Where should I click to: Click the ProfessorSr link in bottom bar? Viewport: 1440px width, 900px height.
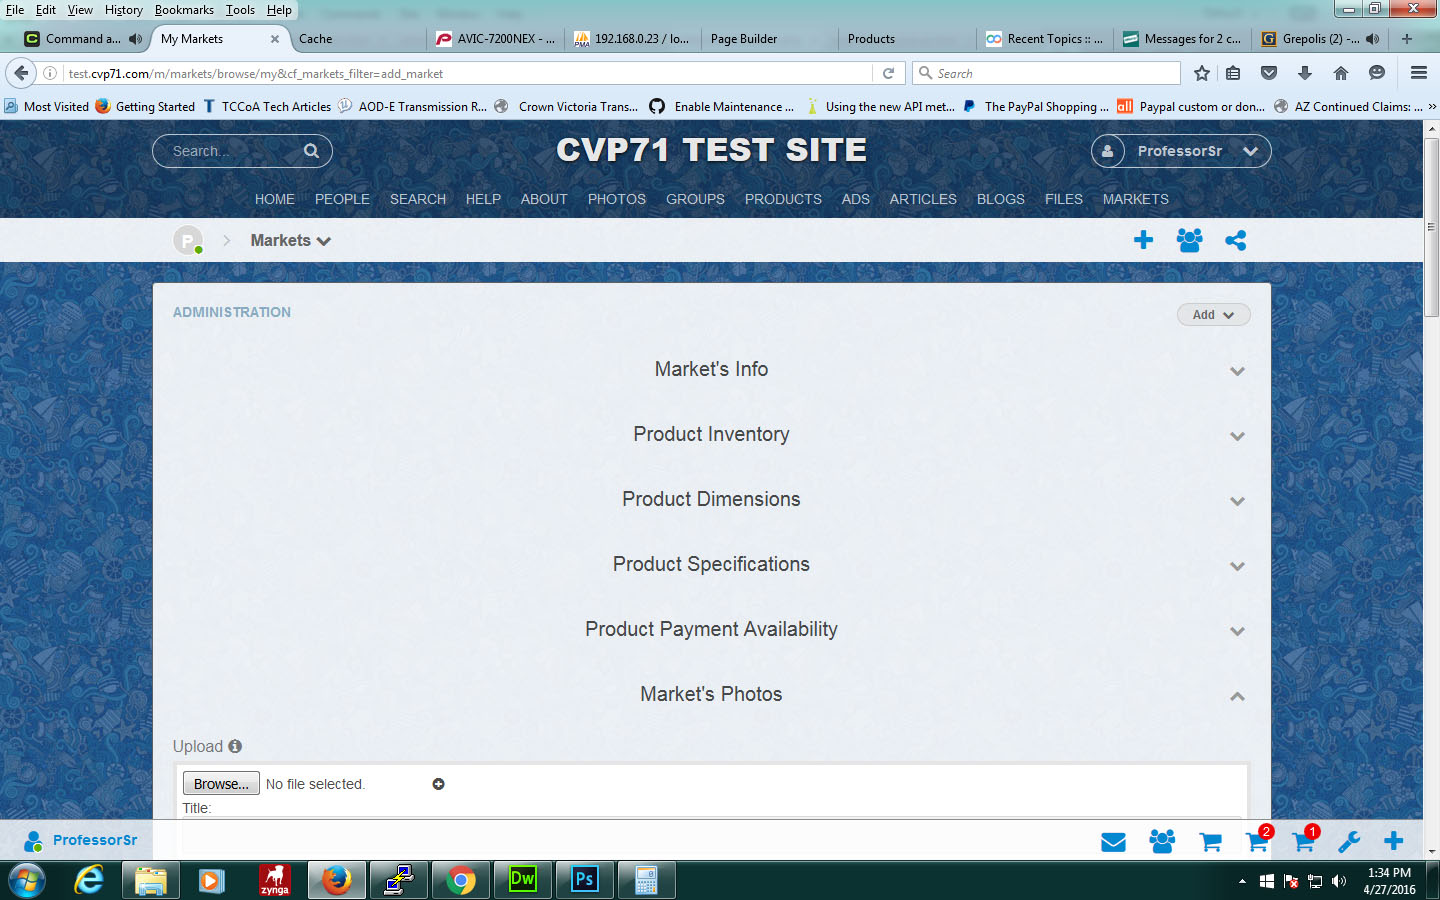click(95, 840)
